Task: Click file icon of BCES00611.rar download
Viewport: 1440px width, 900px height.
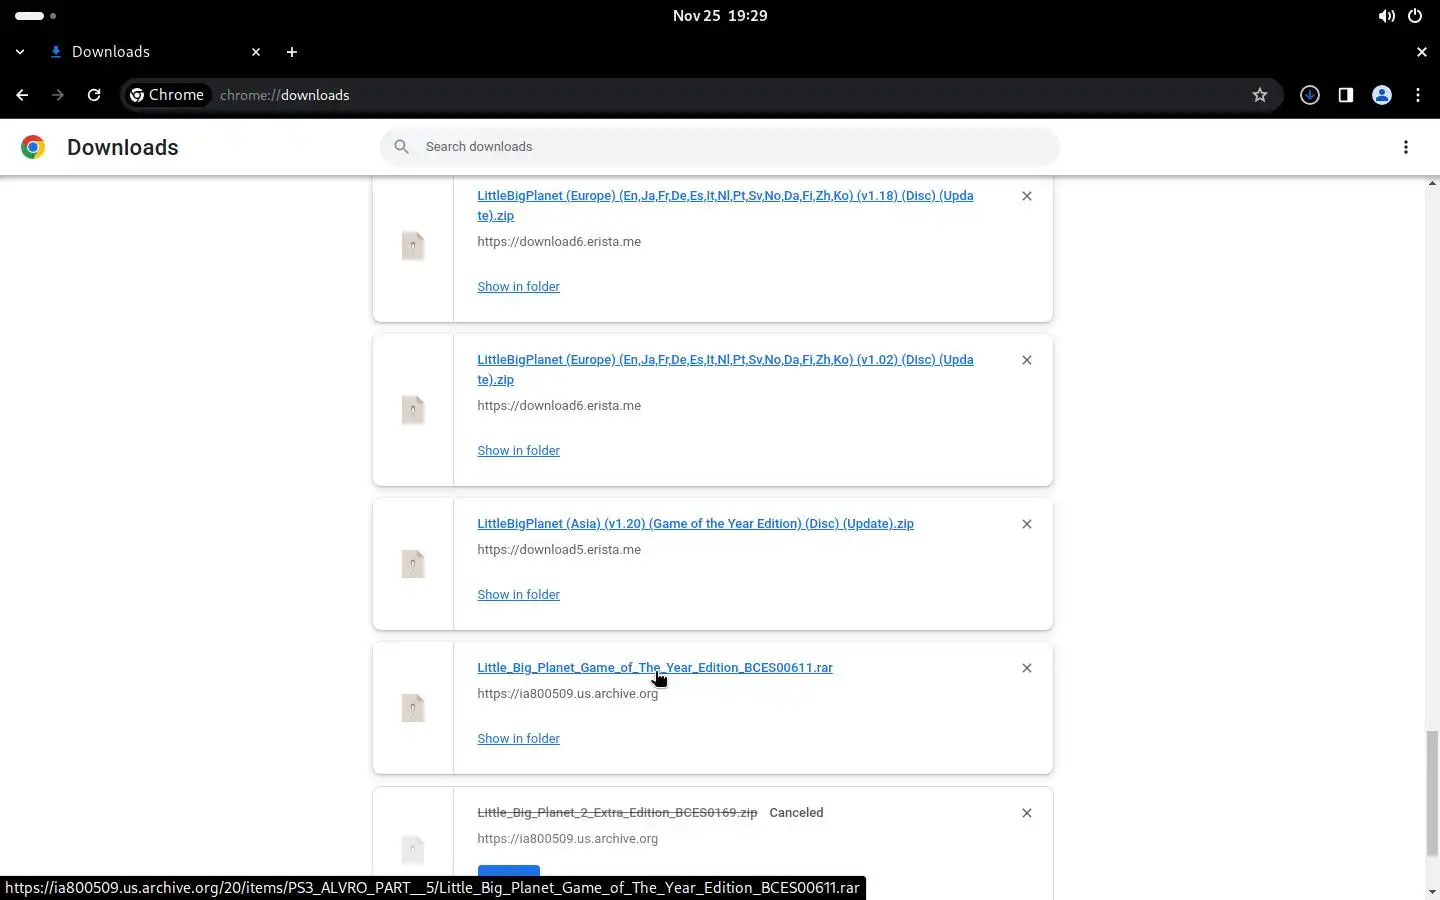Action: pos(413,708)
